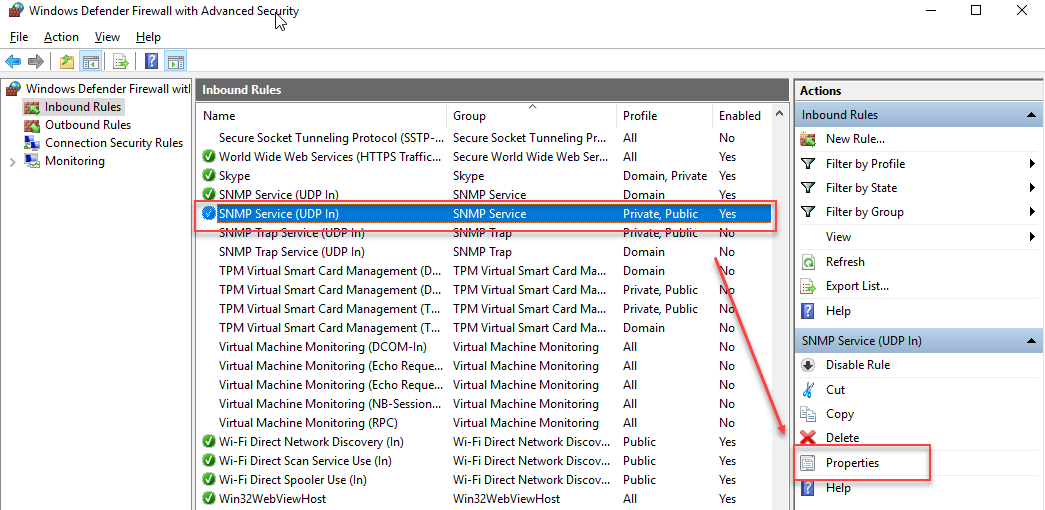Image resolution: width=1045 pixels, height=510 pixels.
Task: Click the Help toolbar icon
Action: point(151,61)
